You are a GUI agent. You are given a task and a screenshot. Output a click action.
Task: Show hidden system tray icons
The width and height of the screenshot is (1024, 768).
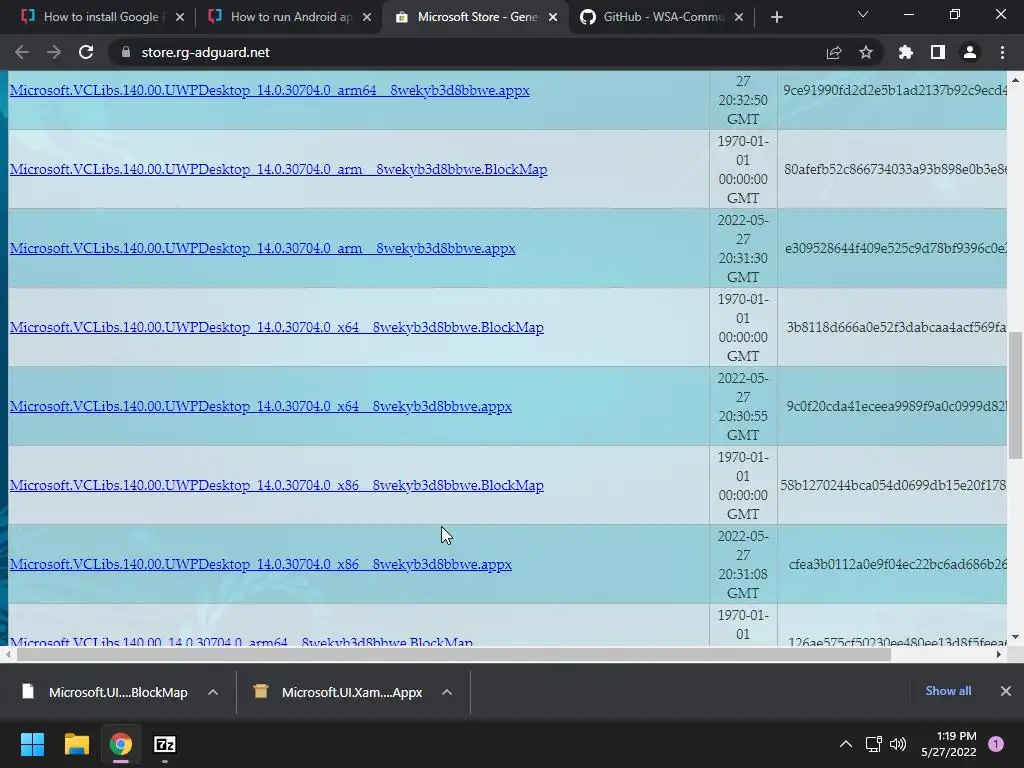click(846, 744)
